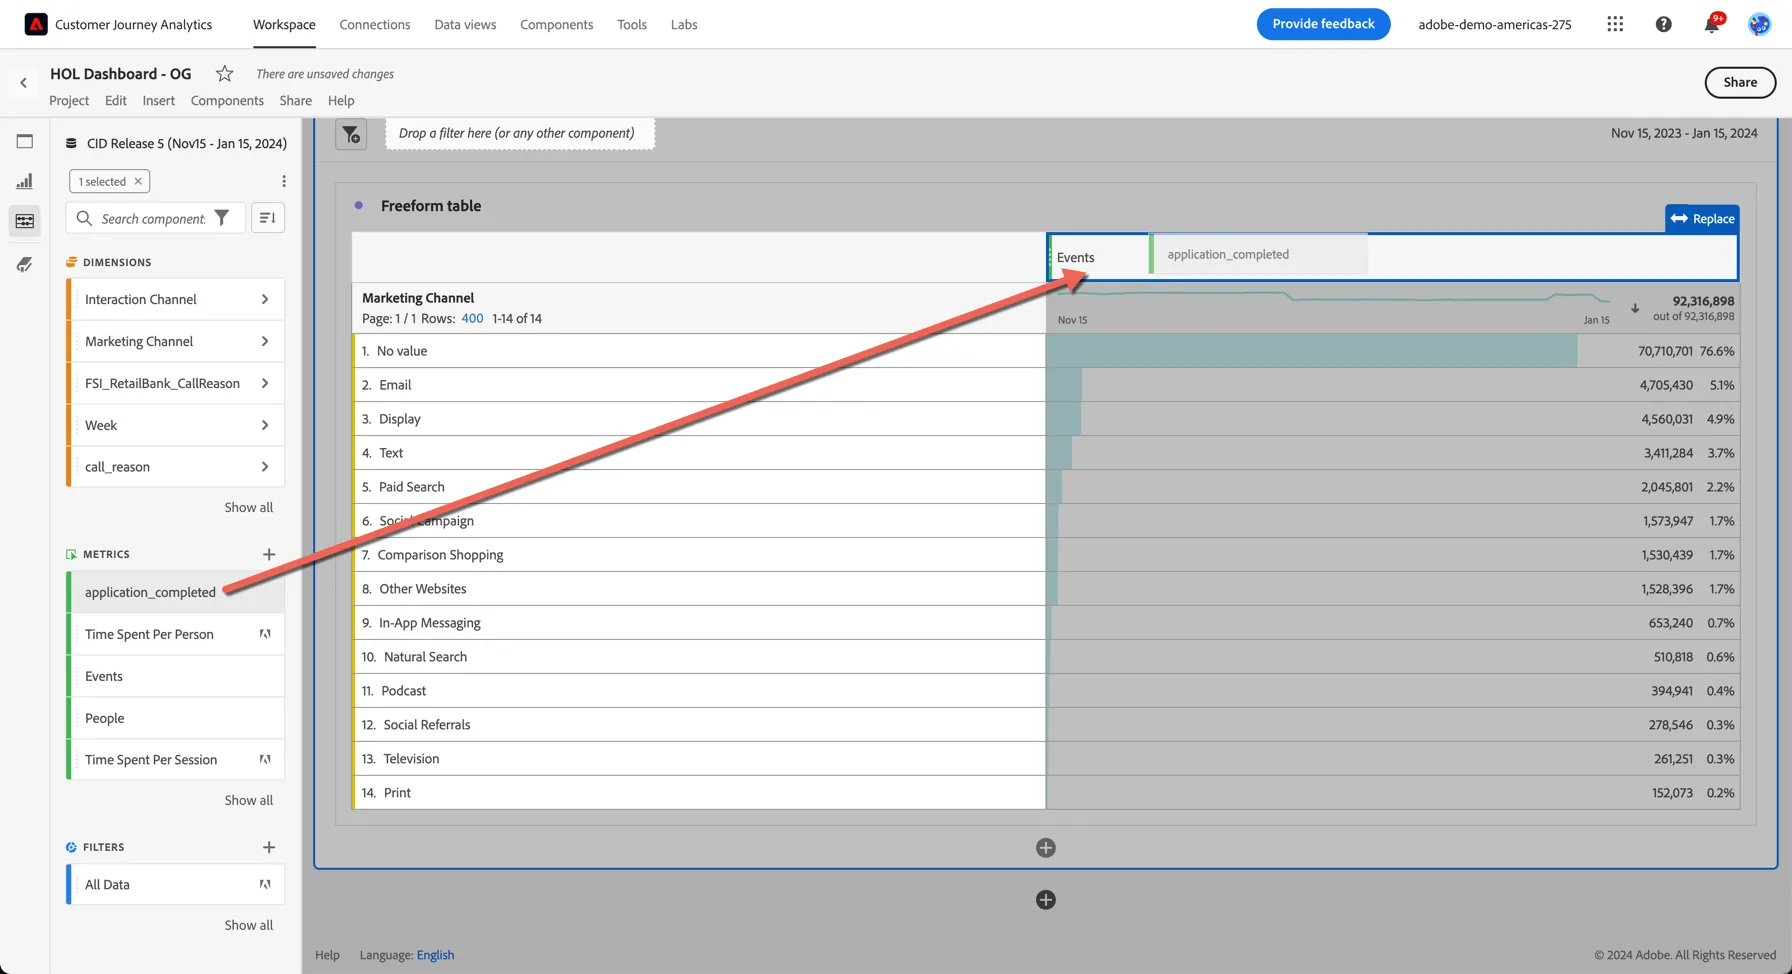1792x974 pixels.
Task: Show all metrics link
Action: coord(248,800)
